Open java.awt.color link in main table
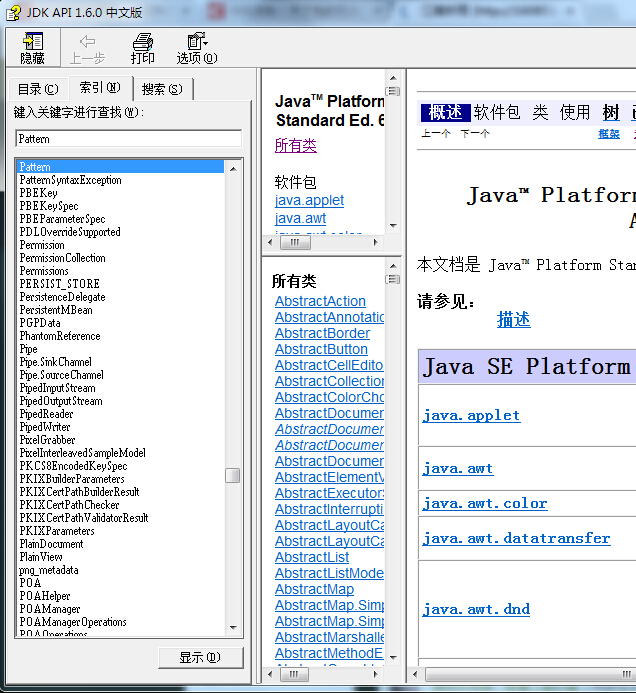The height and width of the screenshot is (693, 636). (485, 503)
